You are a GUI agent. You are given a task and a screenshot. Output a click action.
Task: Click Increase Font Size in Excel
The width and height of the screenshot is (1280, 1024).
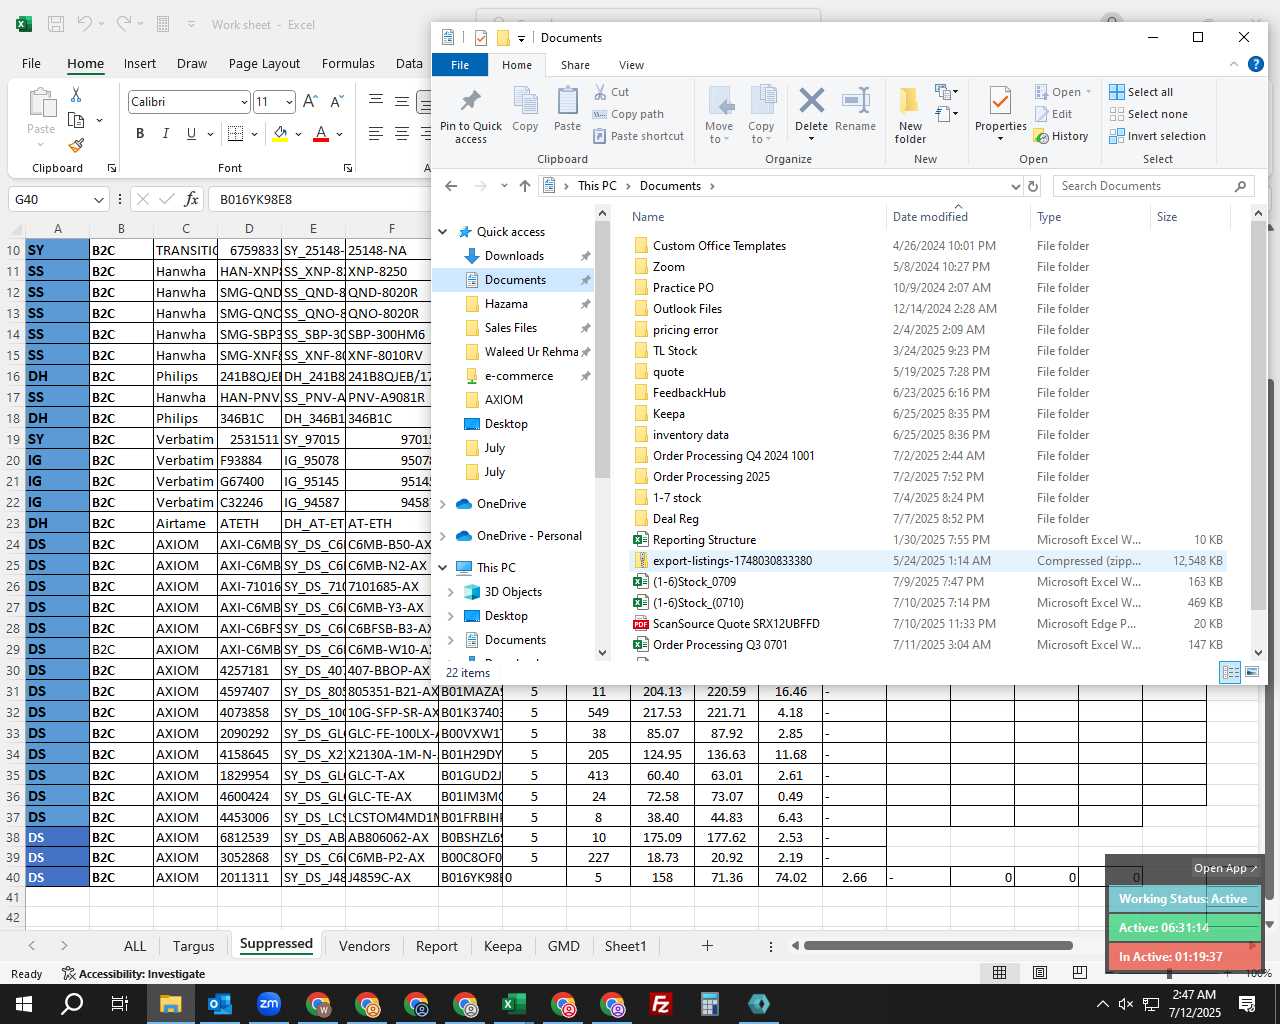[310, 101]
